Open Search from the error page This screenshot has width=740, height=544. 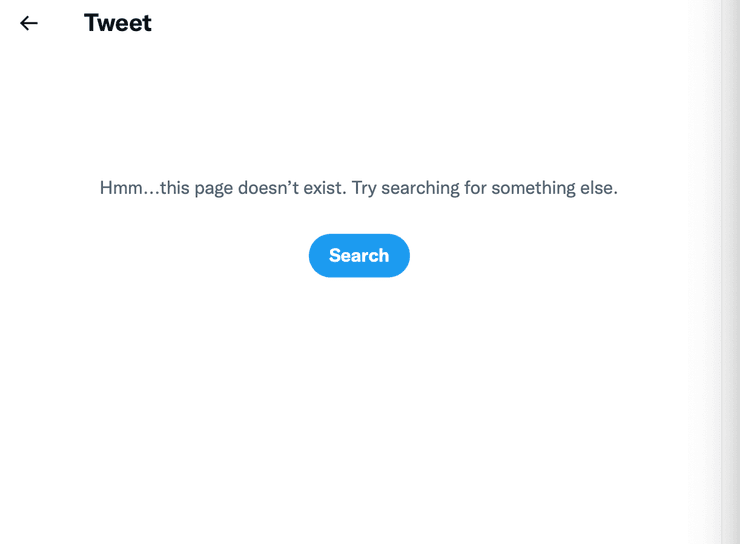click(359, 255)
